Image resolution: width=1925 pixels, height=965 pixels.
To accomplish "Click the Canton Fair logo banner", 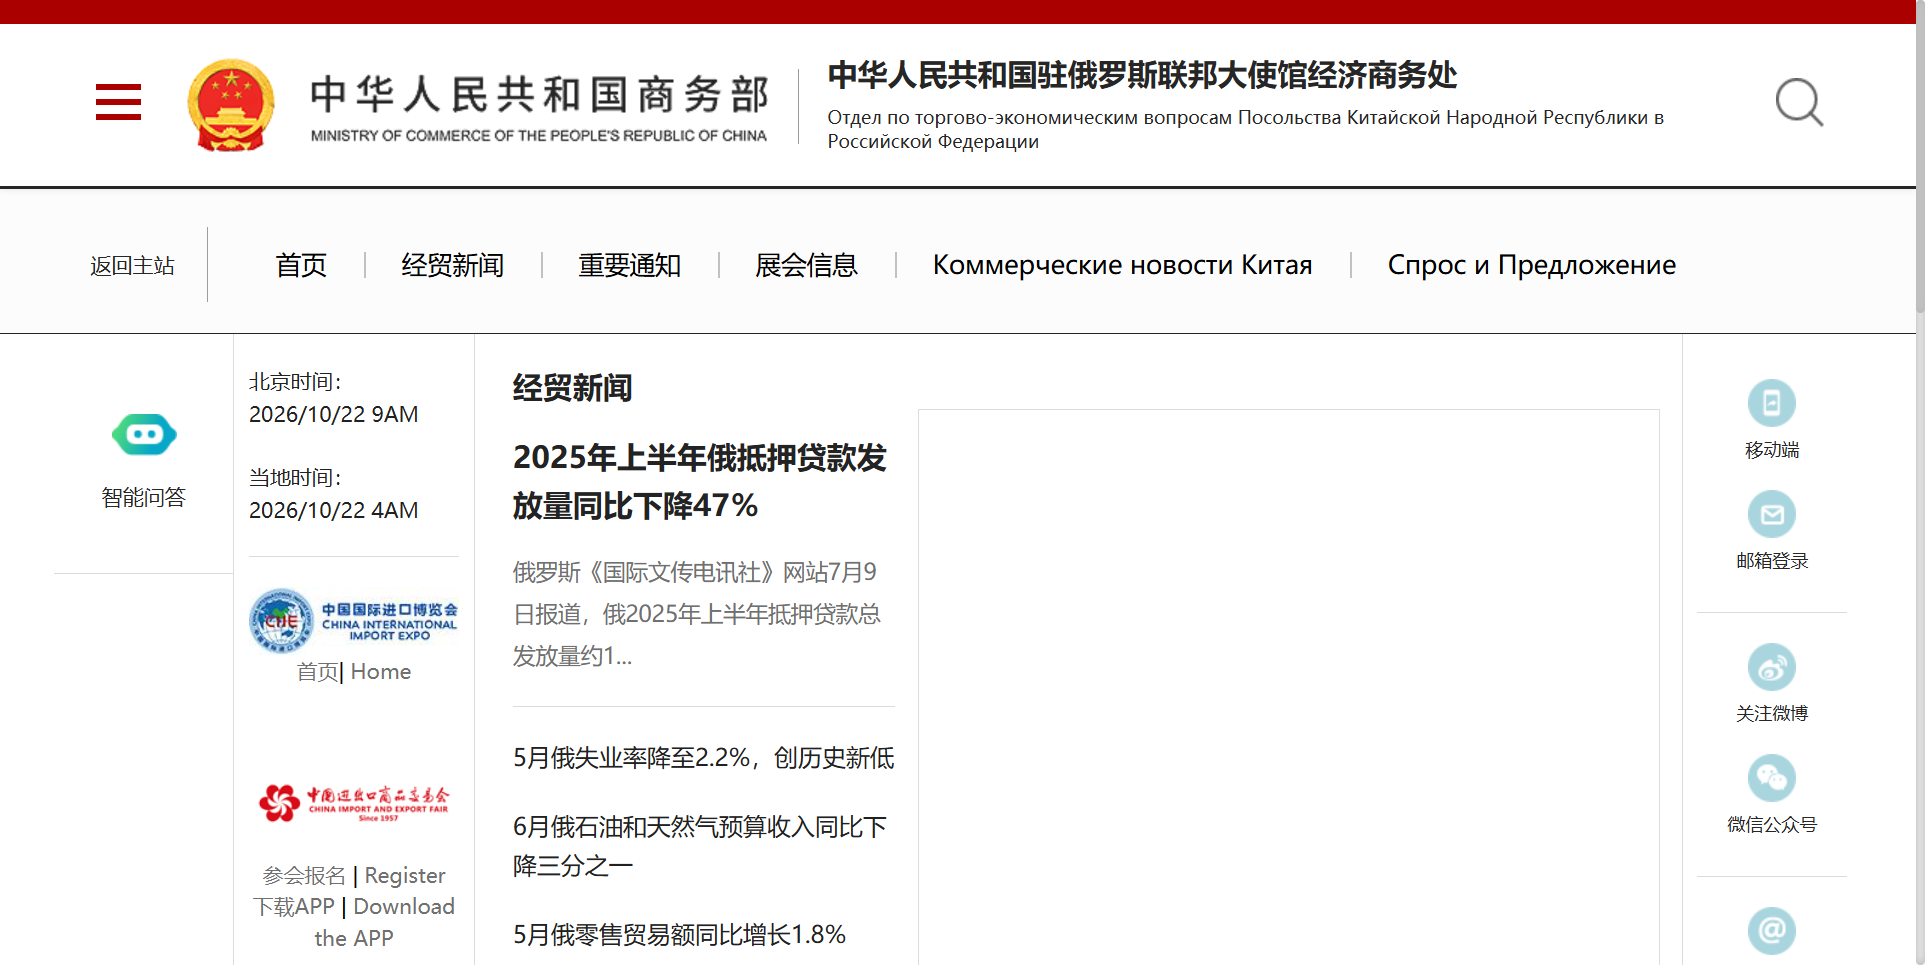I will click(x=353, y=802).
